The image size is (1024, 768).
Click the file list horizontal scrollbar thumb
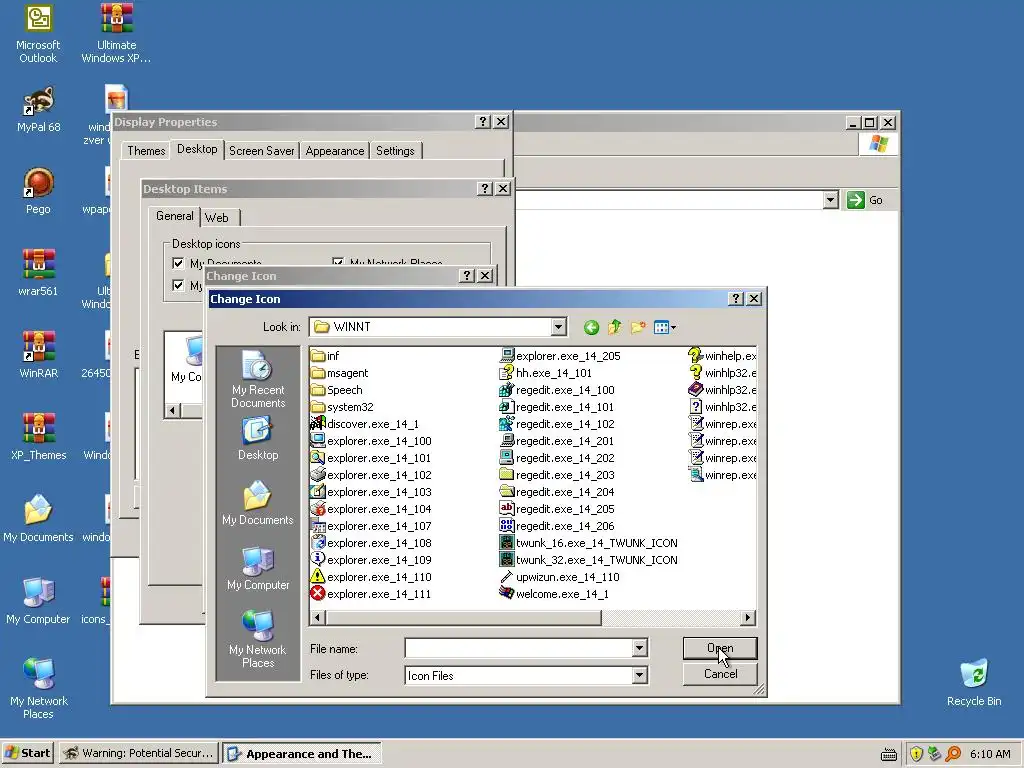point(463,617)
